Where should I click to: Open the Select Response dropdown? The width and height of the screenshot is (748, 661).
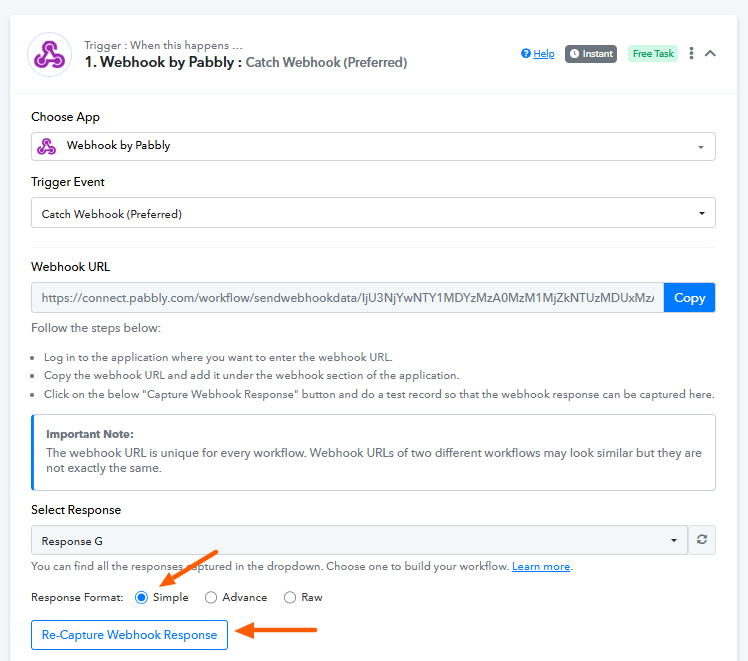click(x=359, y=540)
